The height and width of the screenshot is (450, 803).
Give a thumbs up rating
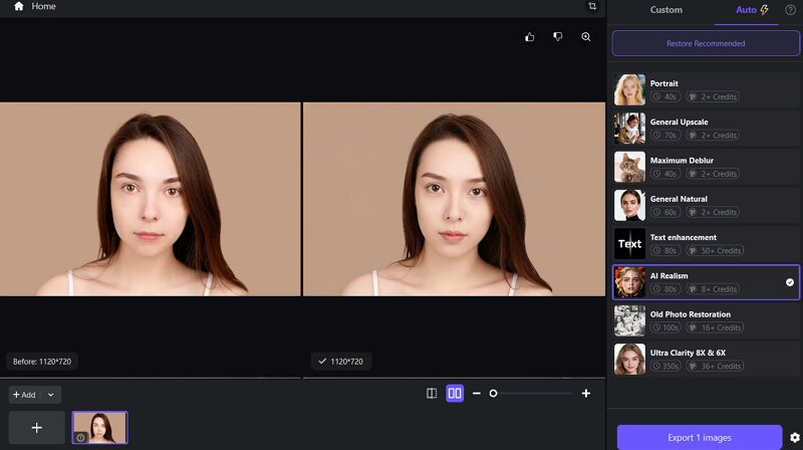[530, 37]
